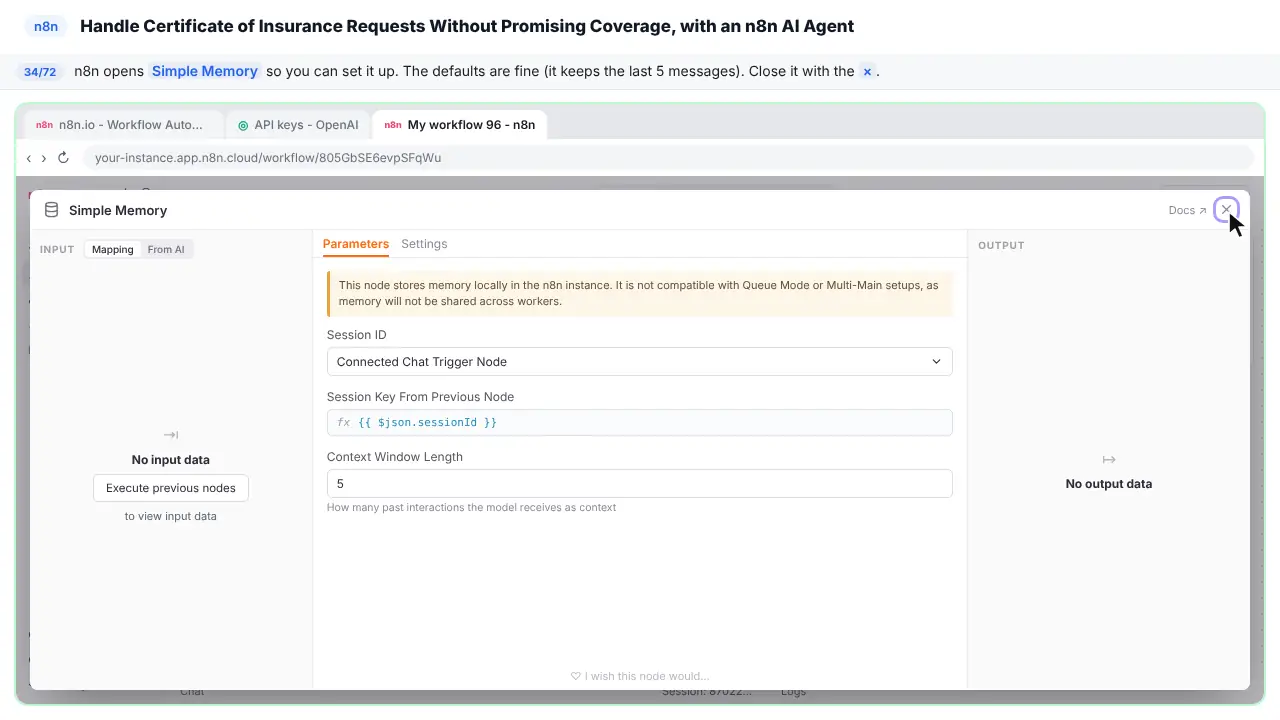Screen dimensions: 1280x720
Task: Choose From AI input mode
Action: [166, 249]
